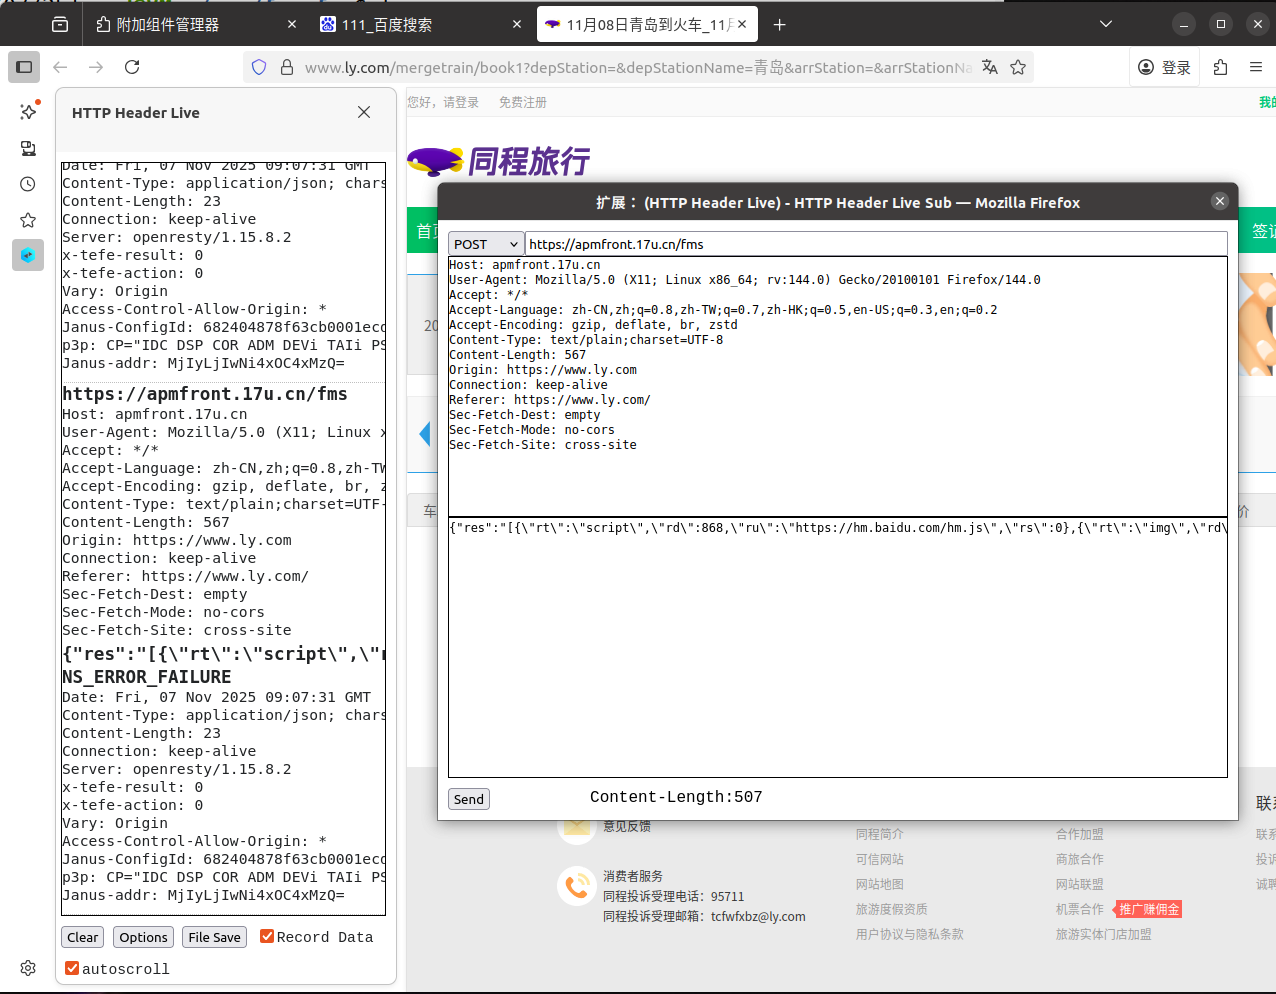Close the 11月08日青岛到火车 tab
This screenshot has width=1276, height=994.
[x=742, y=24]
